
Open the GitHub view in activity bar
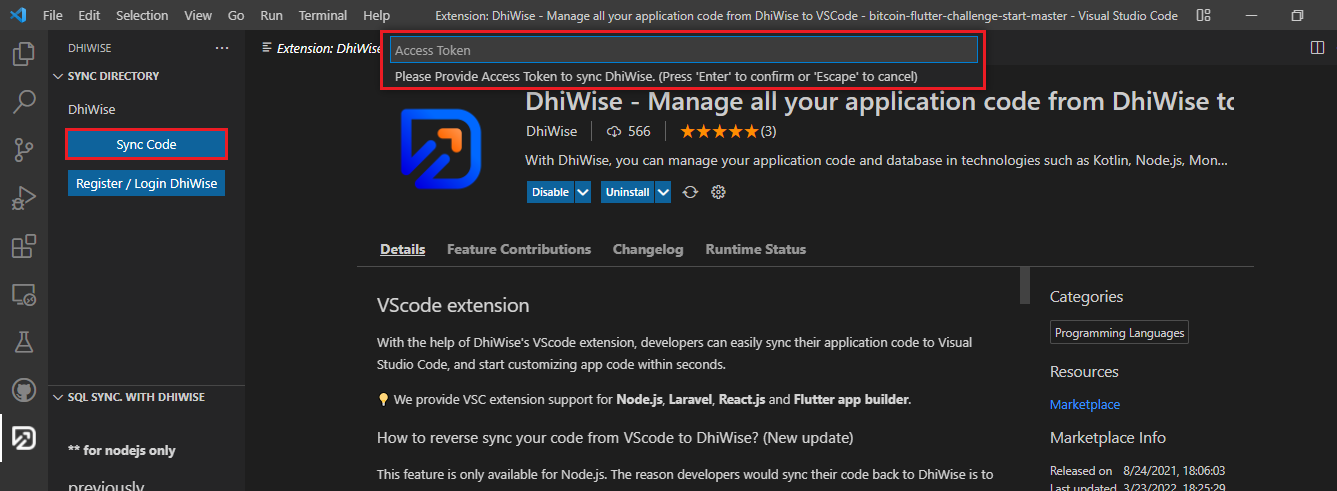[24, 390]
